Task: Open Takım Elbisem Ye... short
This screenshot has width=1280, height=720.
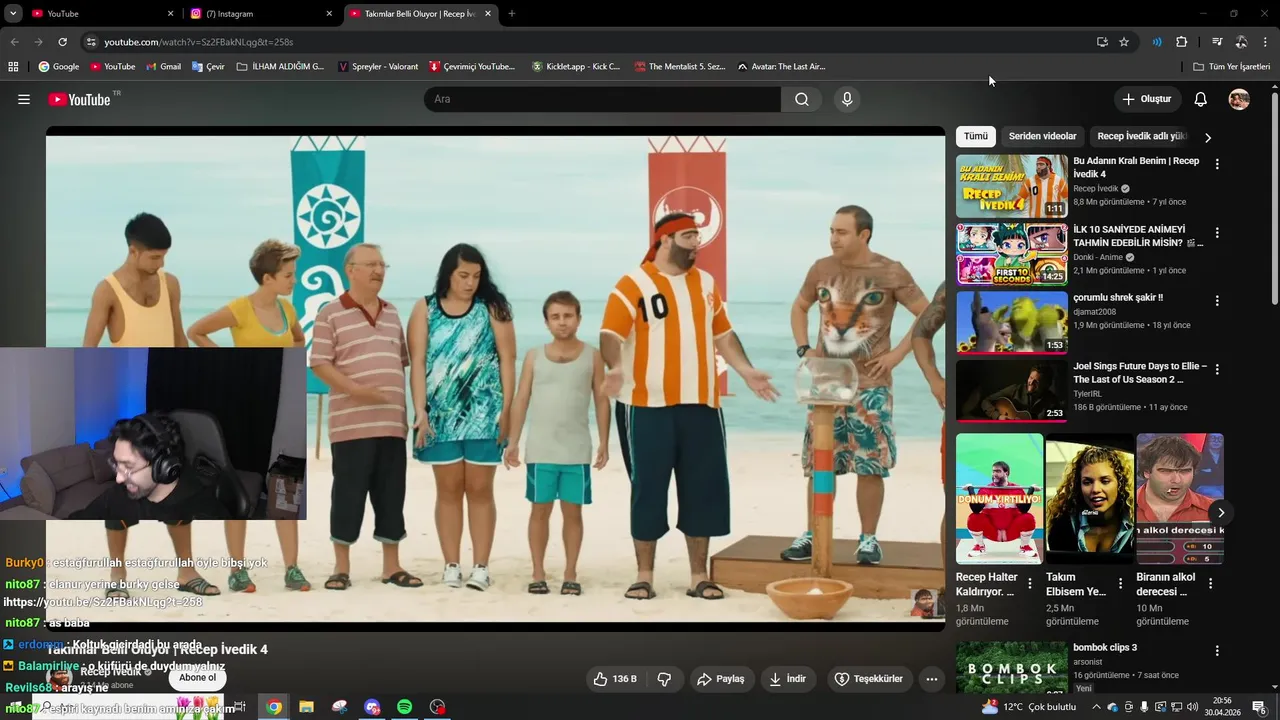Action: [1089, 498]
